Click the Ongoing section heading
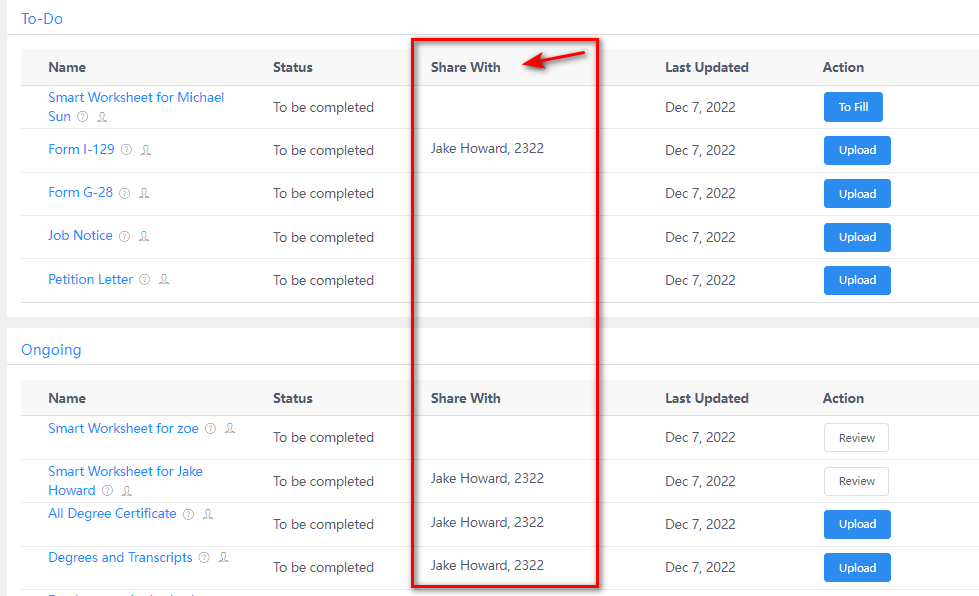 point(51,350)
